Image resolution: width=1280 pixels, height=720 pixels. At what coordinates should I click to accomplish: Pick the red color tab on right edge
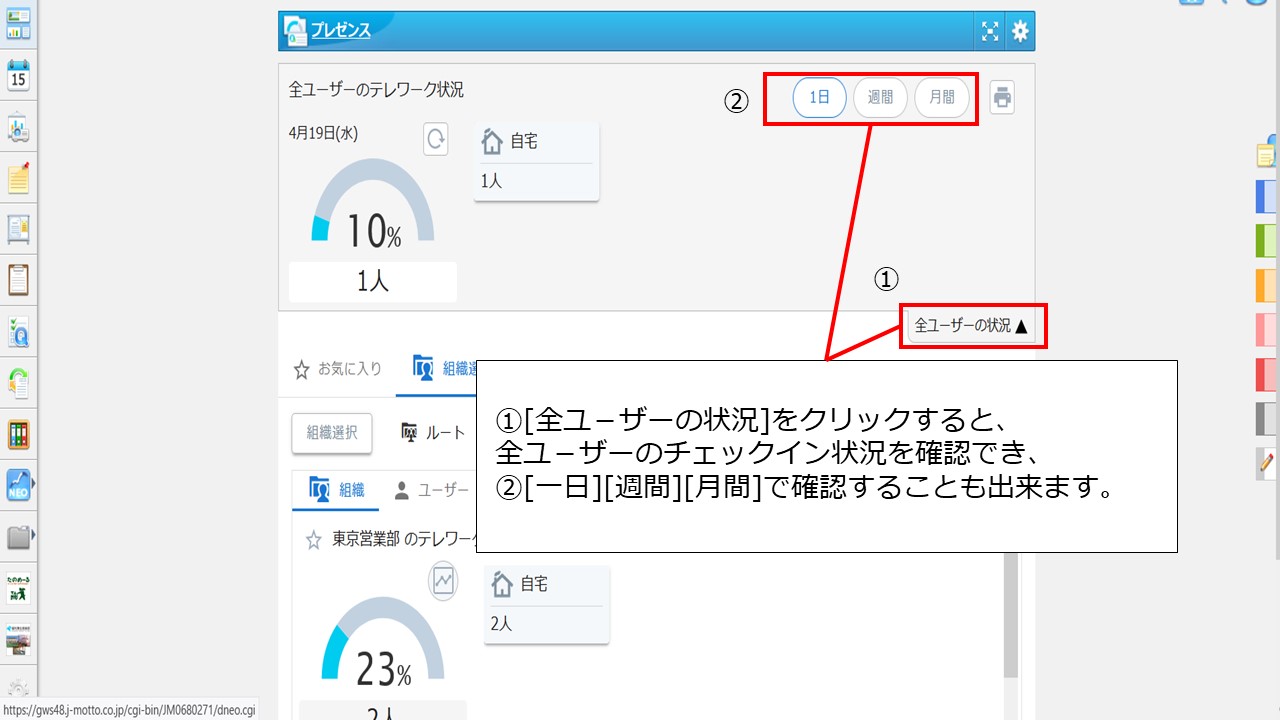[1267, 374]
